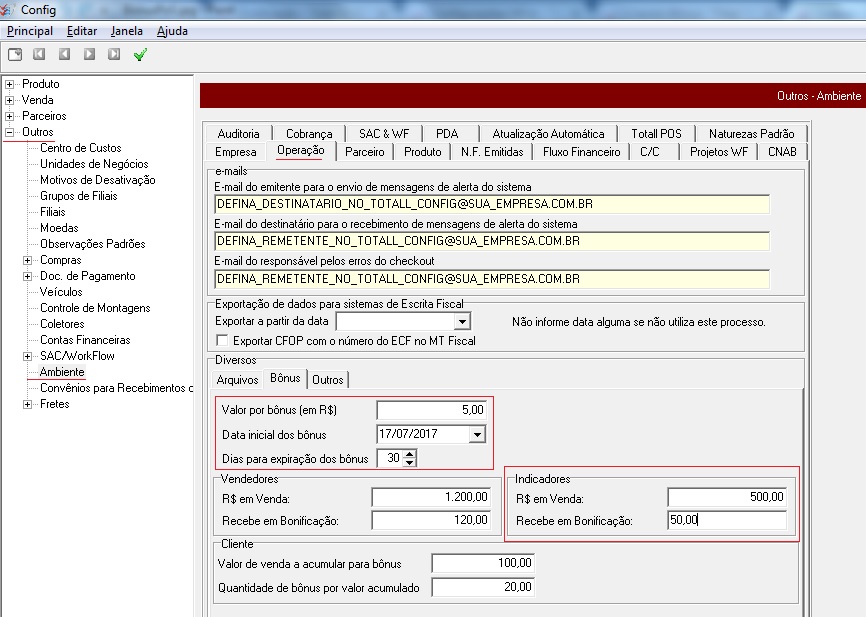Confirm changes with the green checkmark
The image size is (866, 617).
pos(140,54)
